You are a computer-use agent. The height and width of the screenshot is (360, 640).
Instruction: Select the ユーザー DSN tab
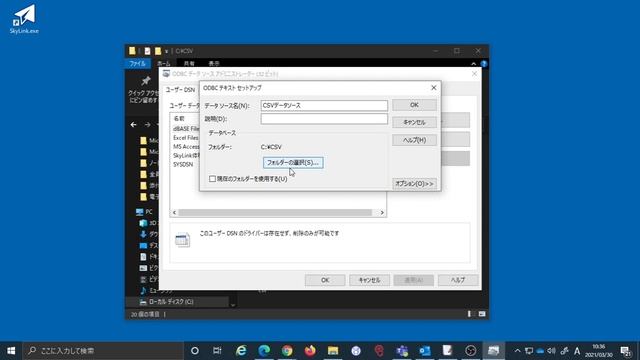[x=180, y=90]
